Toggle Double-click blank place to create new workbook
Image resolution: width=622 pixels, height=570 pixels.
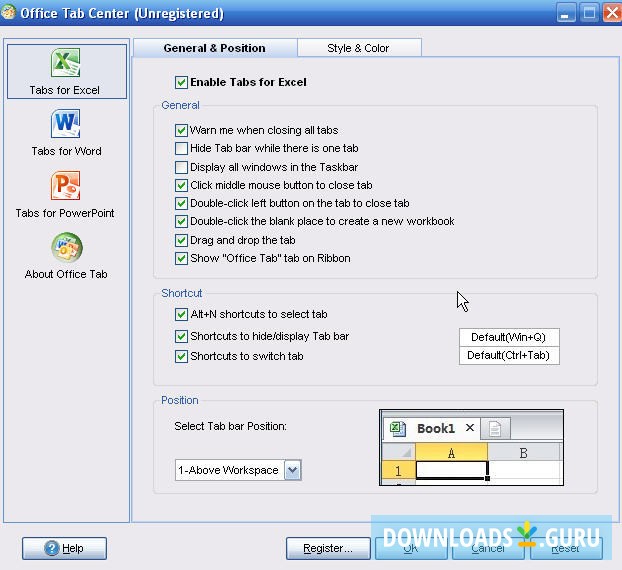(181, 221)
